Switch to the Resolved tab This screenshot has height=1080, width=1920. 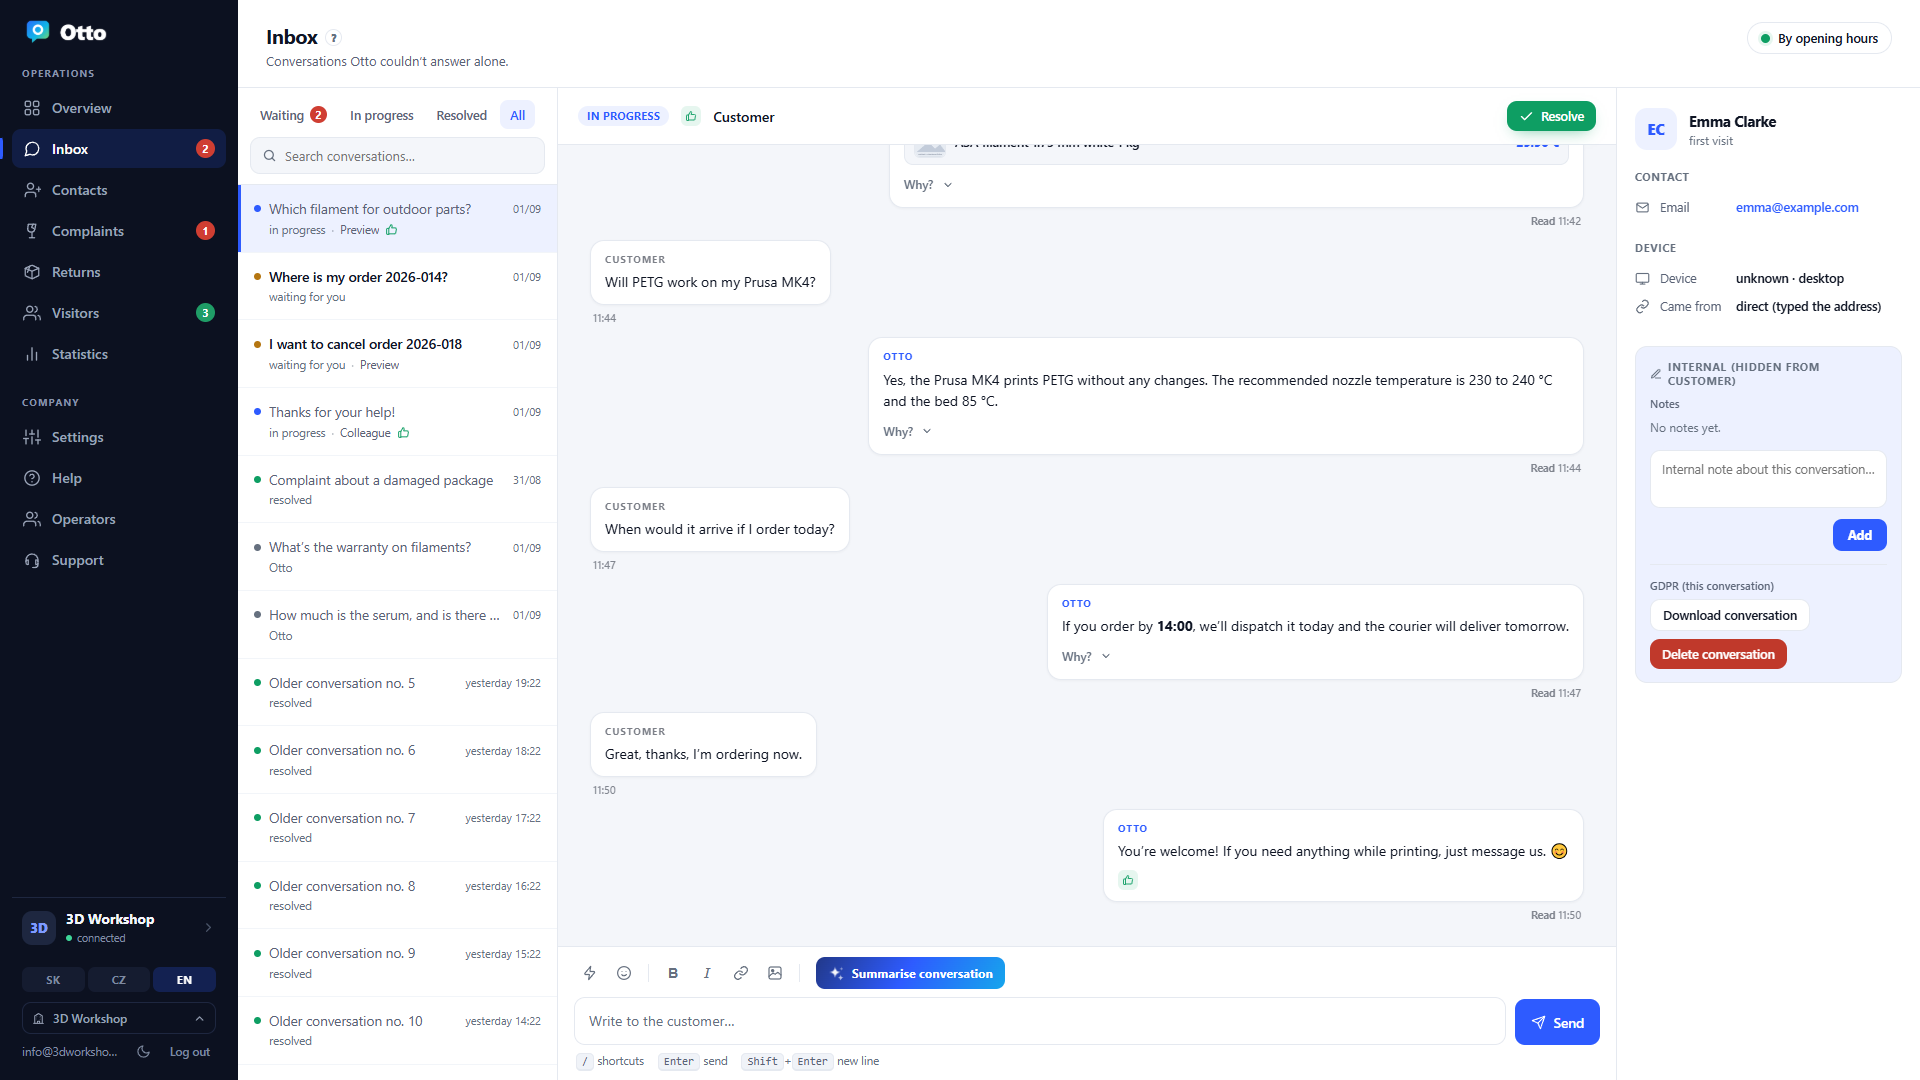pos(461,115)
